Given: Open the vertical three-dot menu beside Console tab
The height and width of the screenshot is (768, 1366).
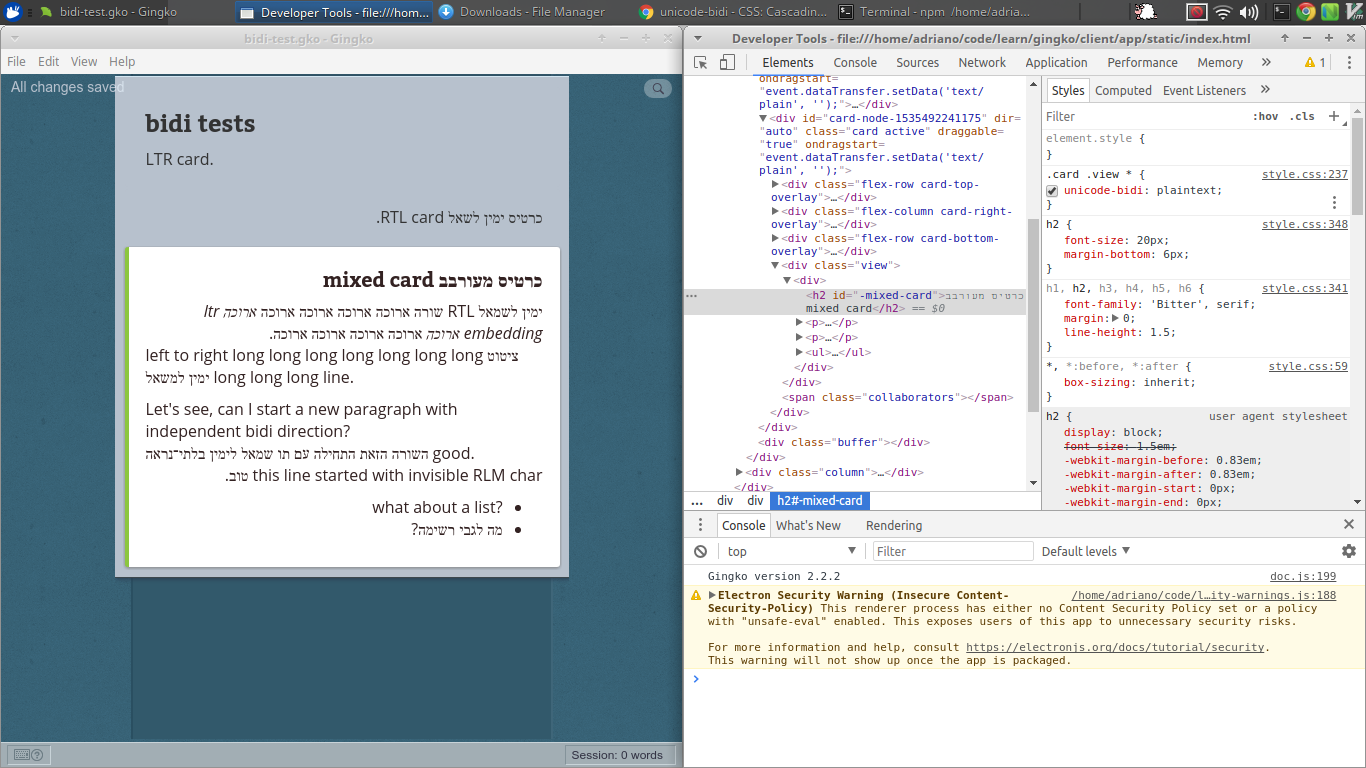Looking at the screenshot, I should click(x=700, y=525).
